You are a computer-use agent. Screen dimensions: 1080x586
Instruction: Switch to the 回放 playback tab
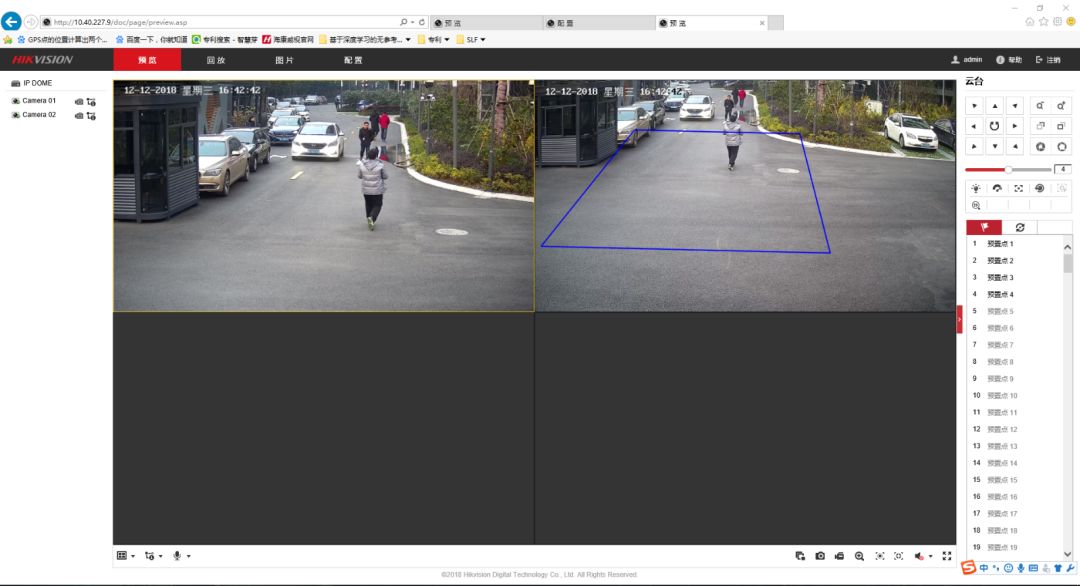(x=215, y=60)
